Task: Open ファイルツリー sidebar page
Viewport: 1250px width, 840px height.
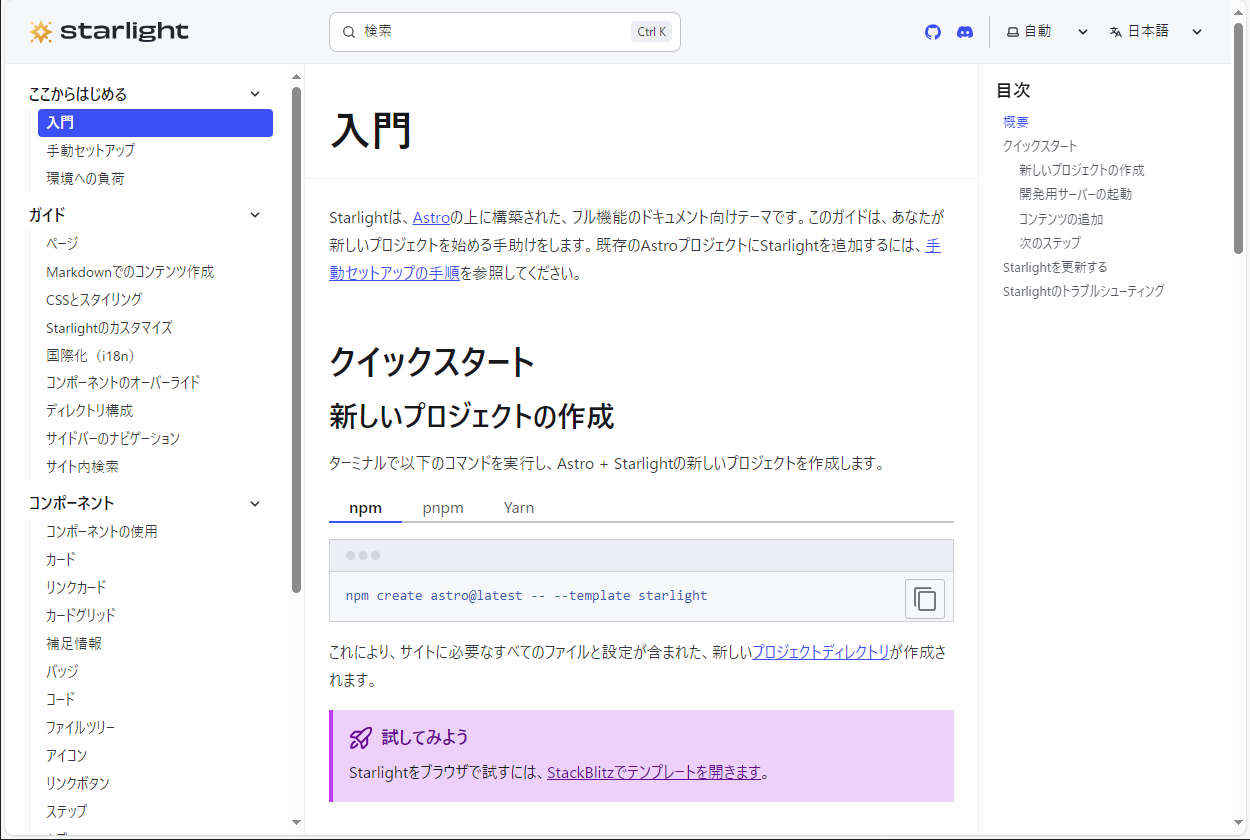Action: pos(81,728)
